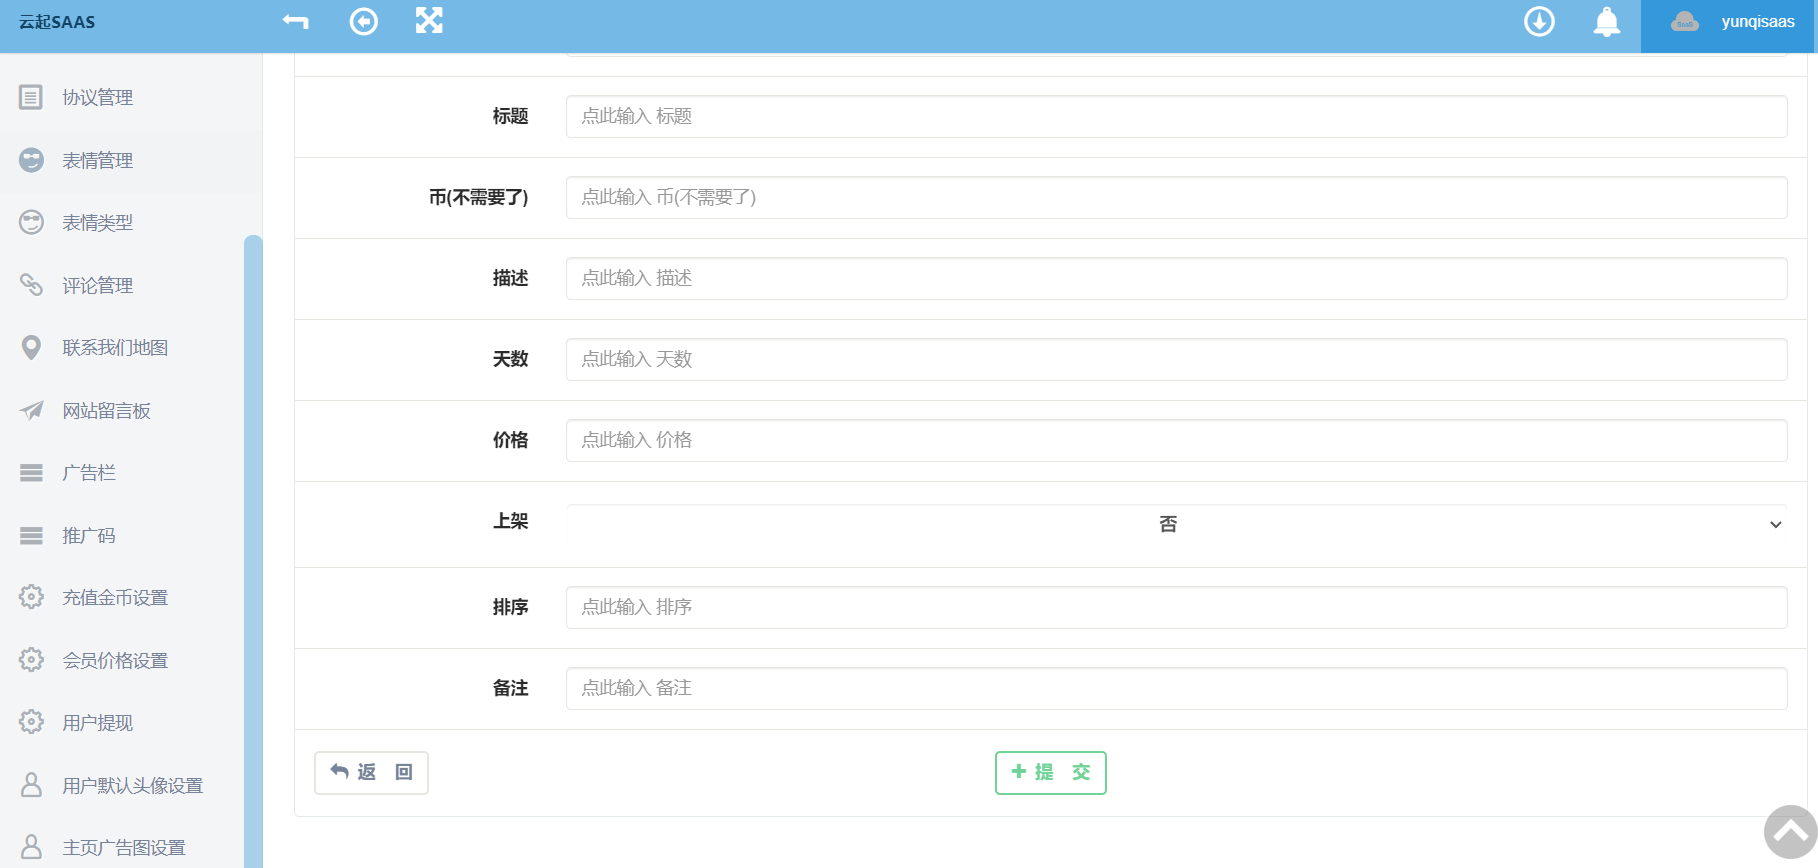This screenshot has height=868, width=1818.
Task: Focus the 标题 input field
Action: coord(1176,116)
